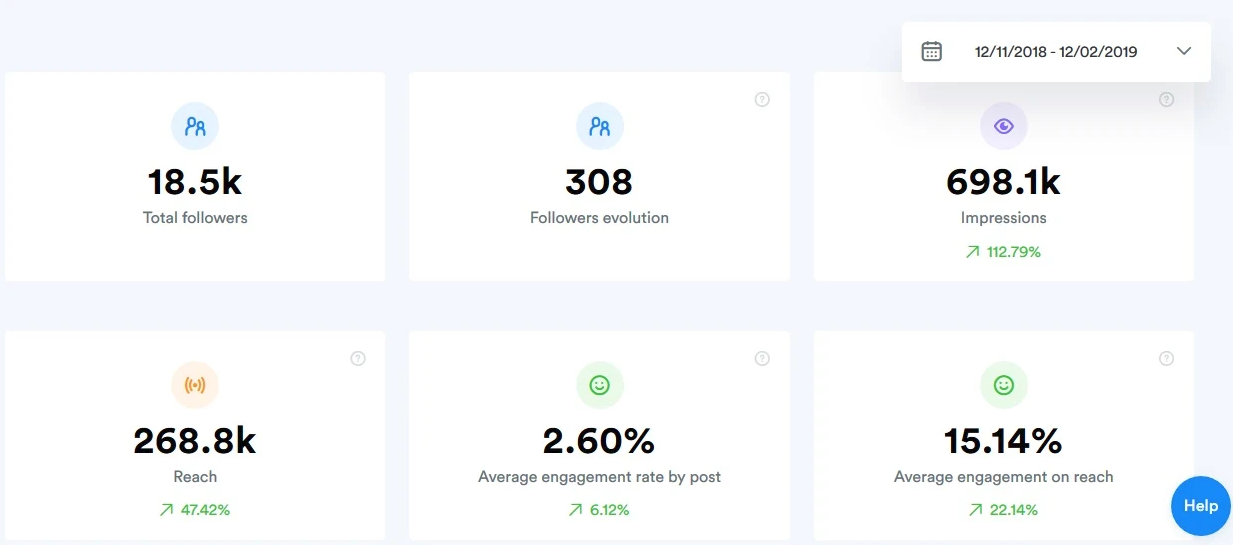This screenshot has width=1233, height=548.
Task: Click the 47.42% reach growth indicator
Action: (x=195, y=510)
